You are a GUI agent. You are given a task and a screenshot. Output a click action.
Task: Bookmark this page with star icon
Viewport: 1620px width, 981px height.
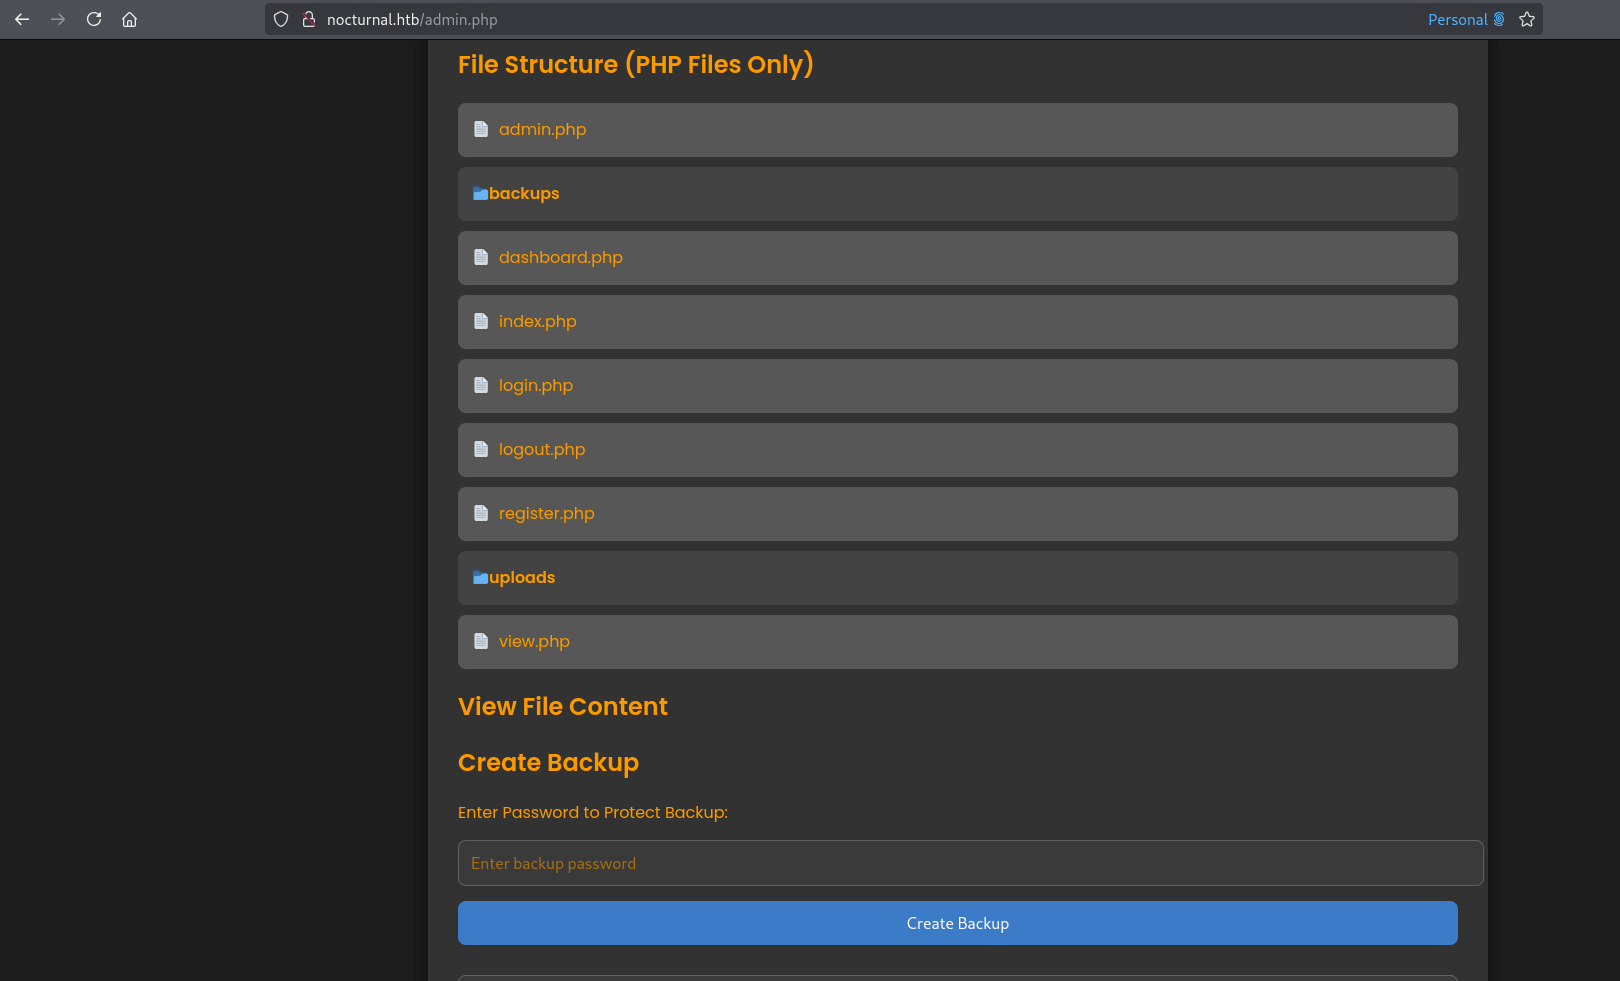click(x=1526, y=19)
